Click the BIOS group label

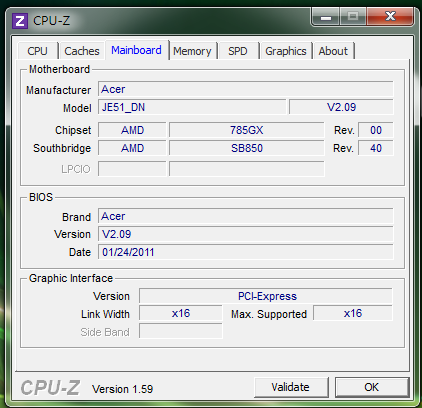coord(41,197)
